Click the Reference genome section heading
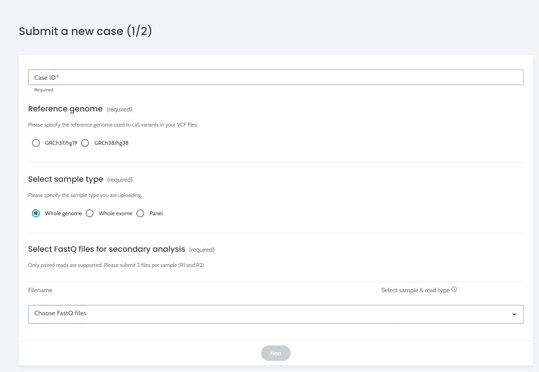The height and width of the screenshot is (372, 539). click(65, 109)
